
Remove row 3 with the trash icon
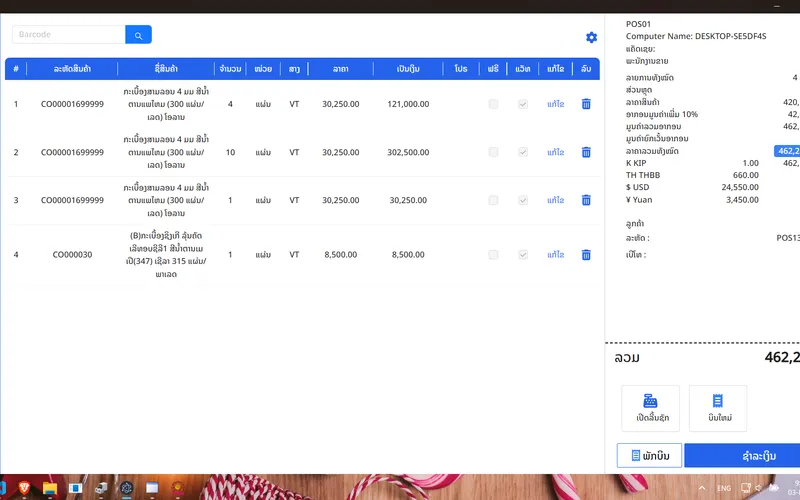(x=586, y=200)
